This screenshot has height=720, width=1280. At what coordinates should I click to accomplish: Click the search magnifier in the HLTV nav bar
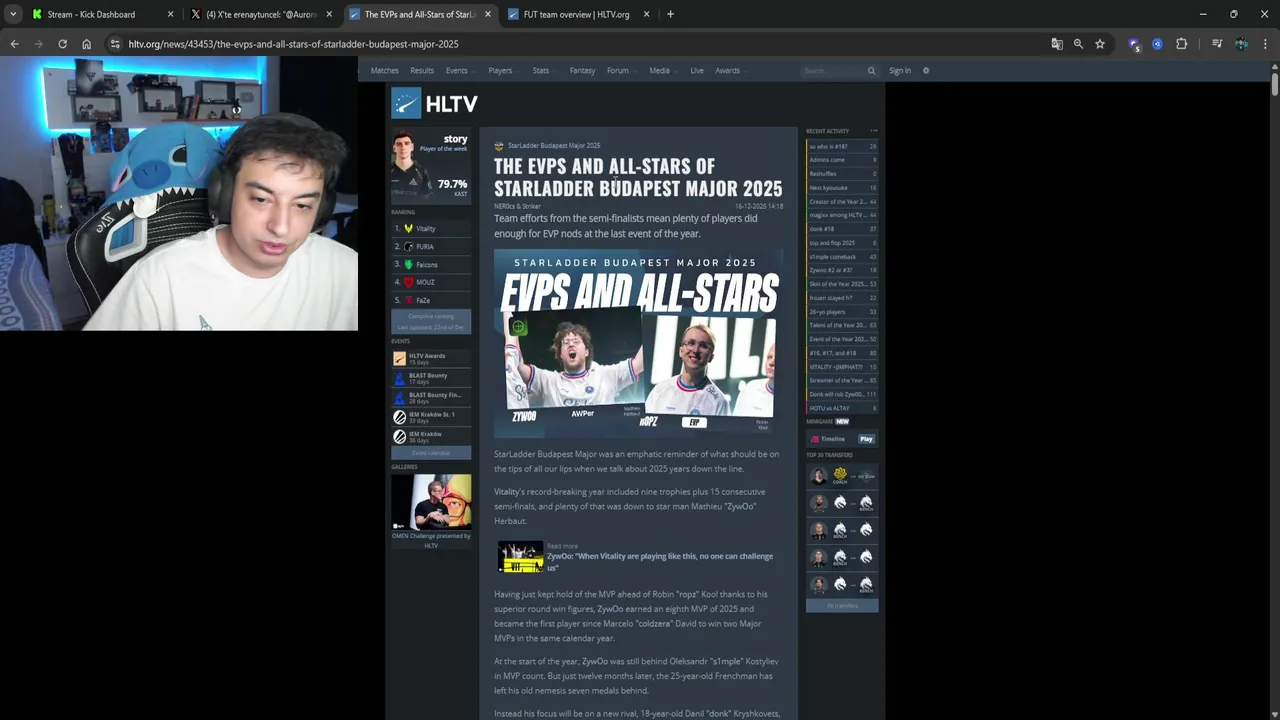(871, 71)
